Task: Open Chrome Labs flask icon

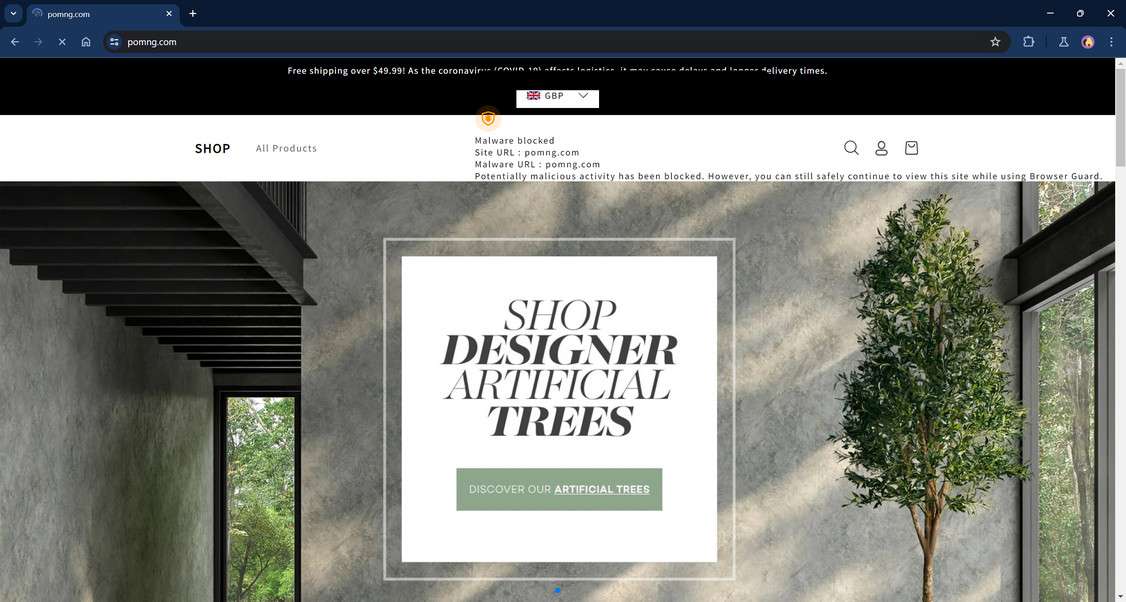Action: 1064,42
